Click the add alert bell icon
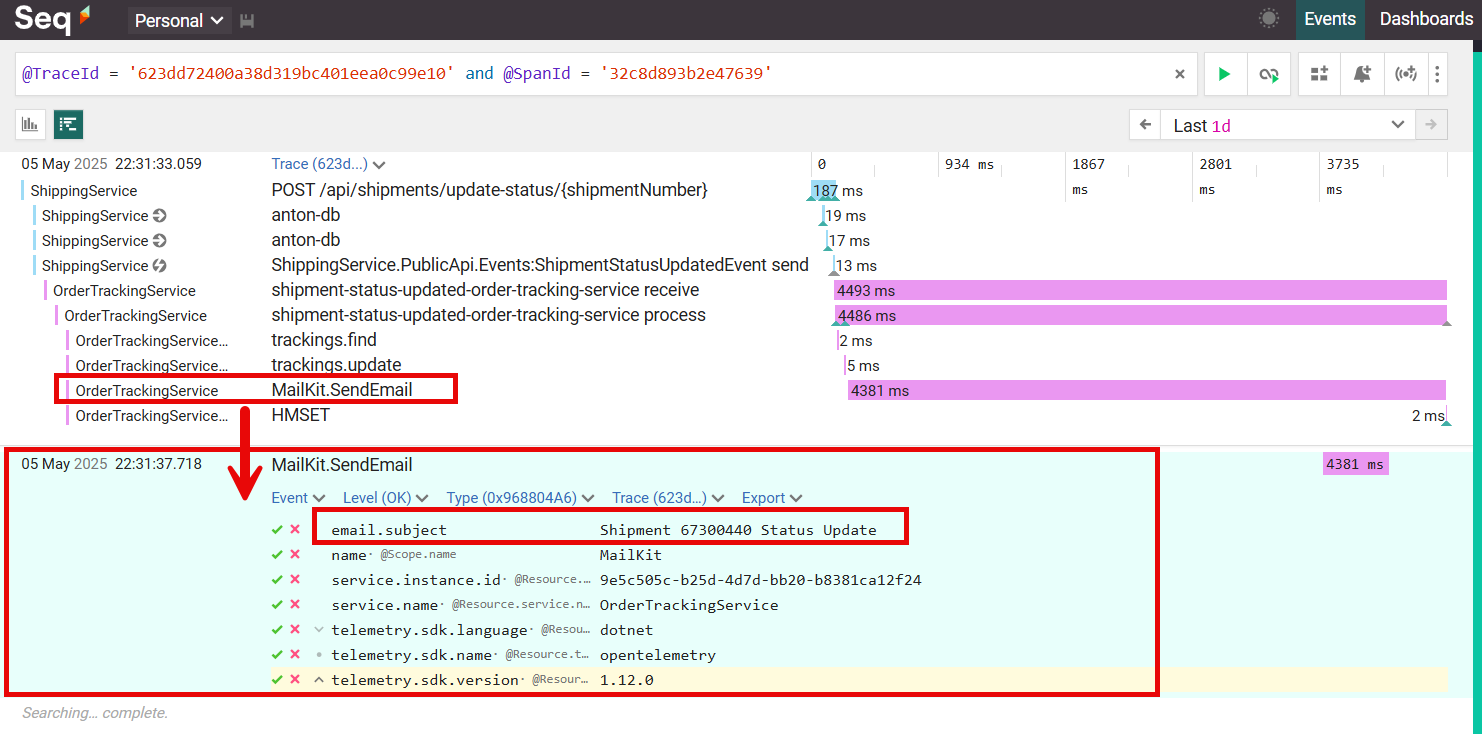Screen dimensions: 1482x734 1362,74
